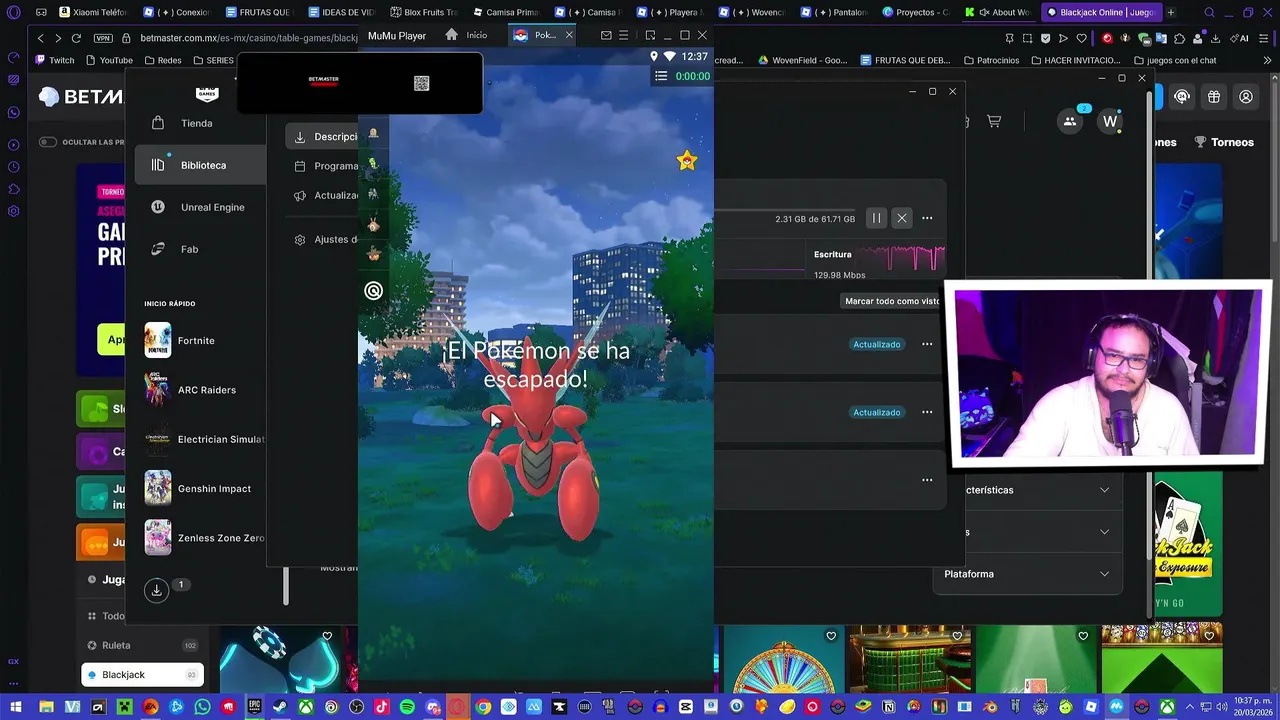The height and width of the screenshot is (720, 1280).
Task: Open the options menu beside the first Actualizado badge
Action: pyautogui.click(x=927, y=344)
